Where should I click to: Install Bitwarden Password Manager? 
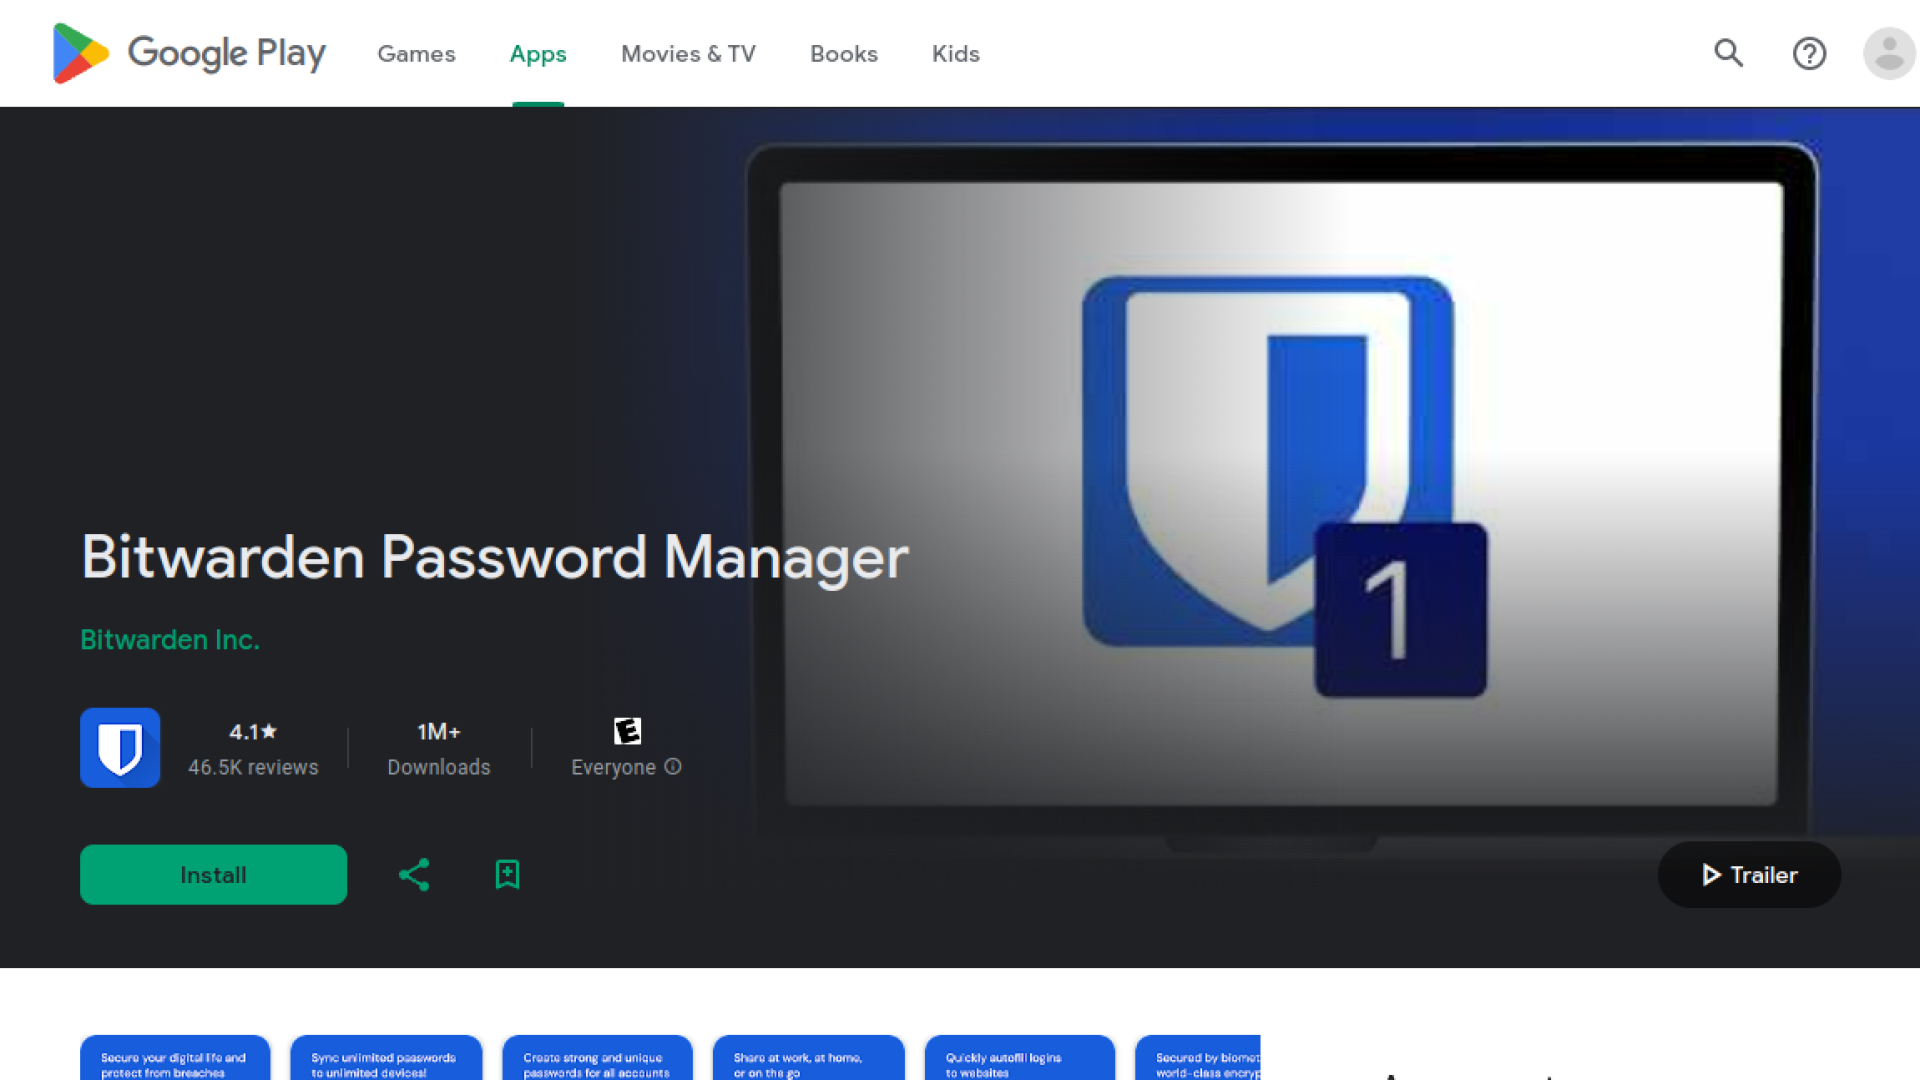pyautogui.click(x=213, y=874)
